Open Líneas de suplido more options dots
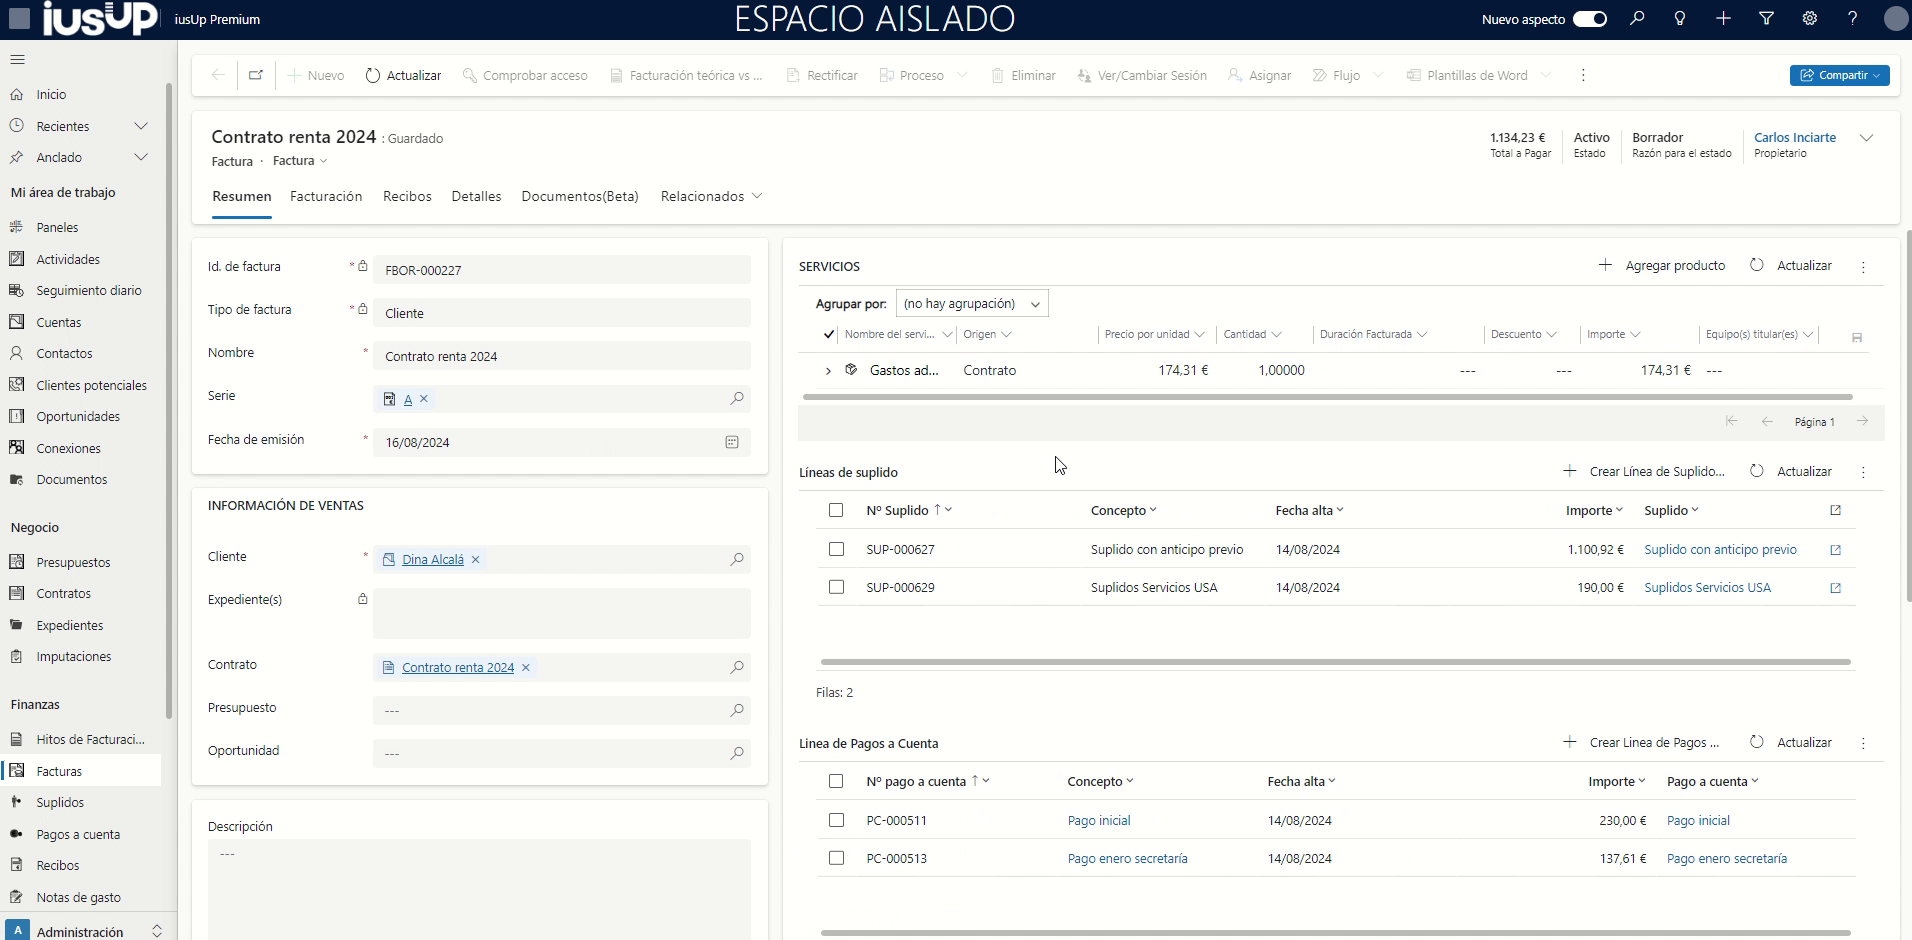Viewport: 1912px width, 940px height. coord(1863,472)
